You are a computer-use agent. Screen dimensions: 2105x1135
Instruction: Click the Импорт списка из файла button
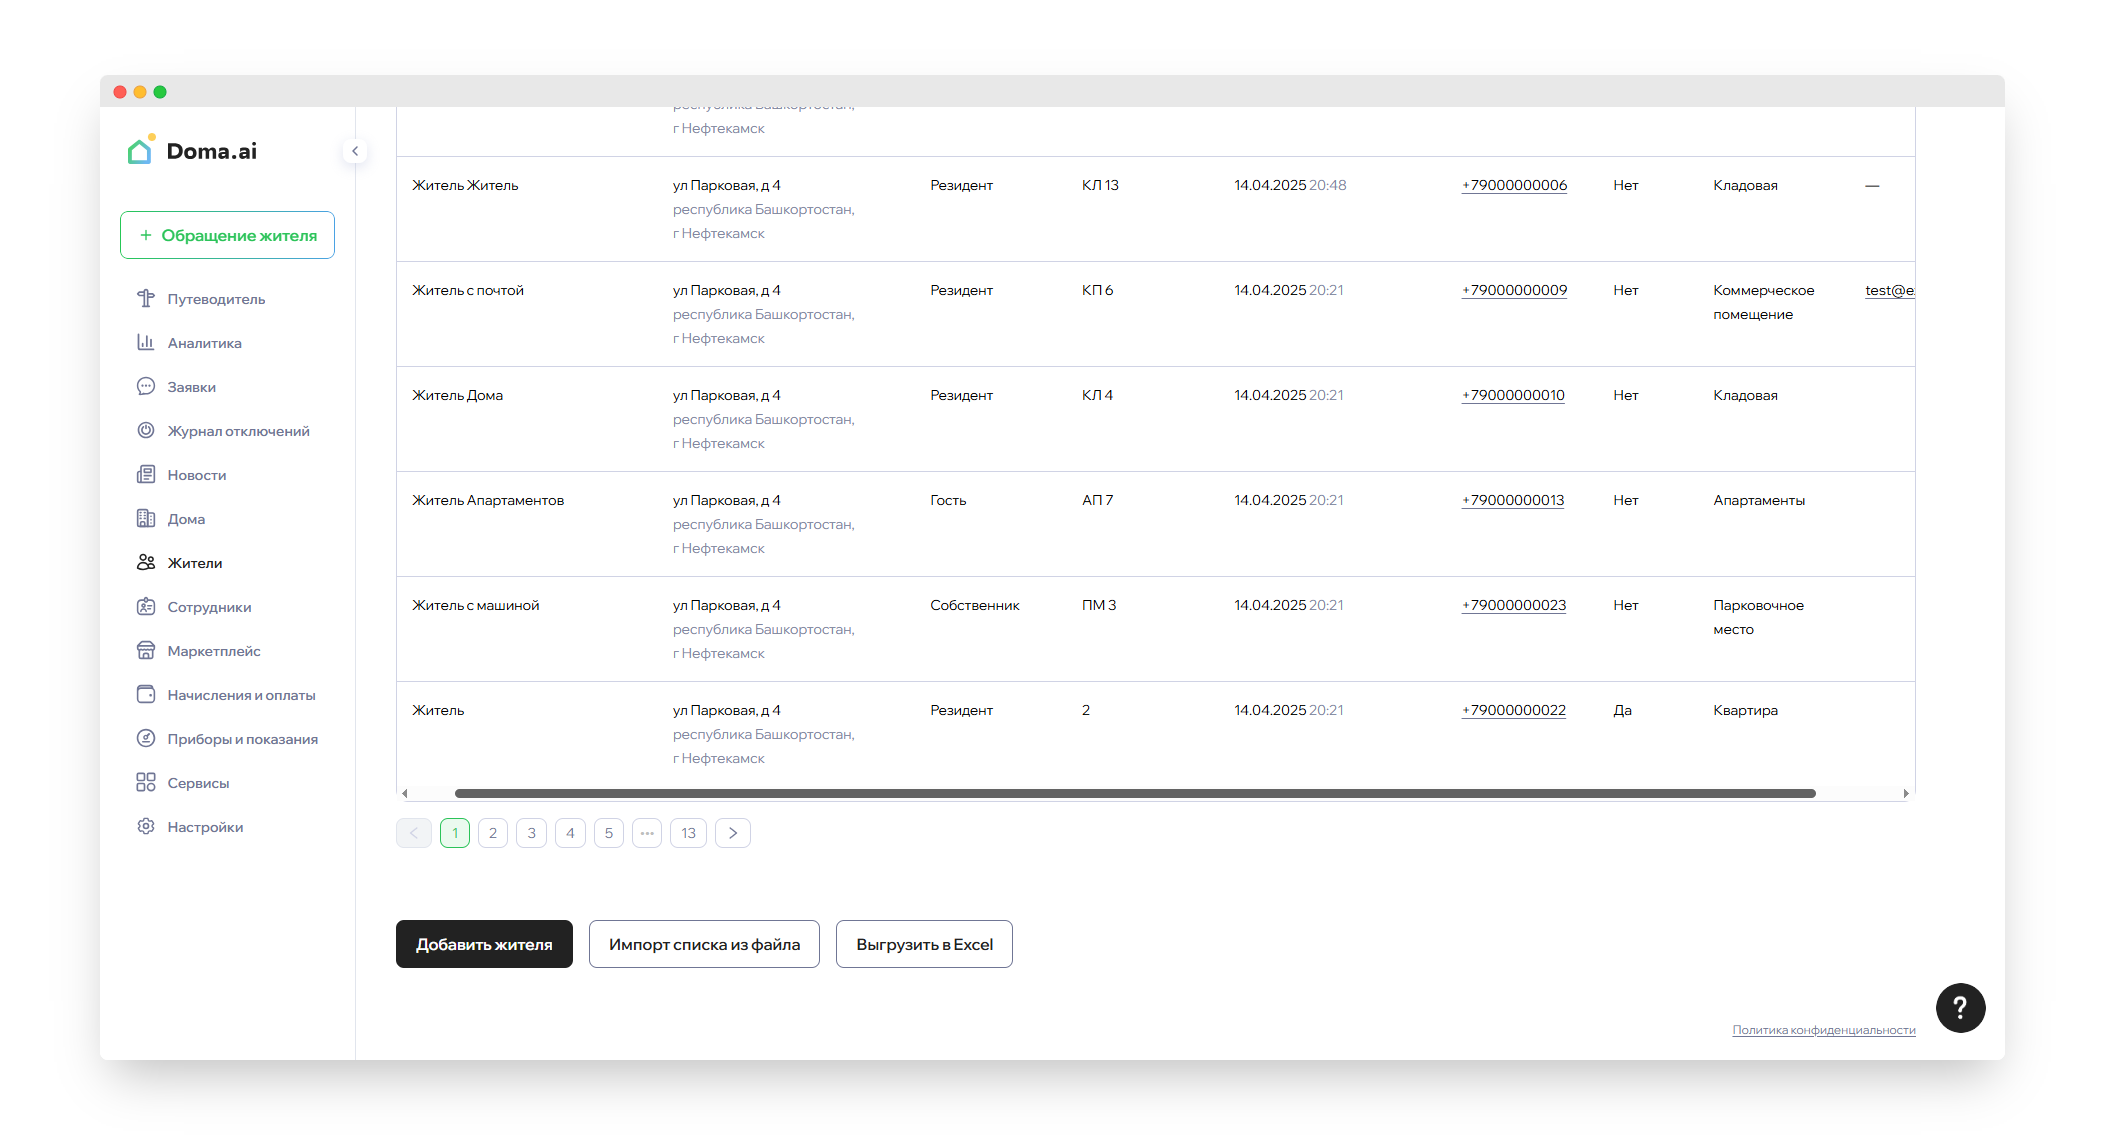point(704,944)
